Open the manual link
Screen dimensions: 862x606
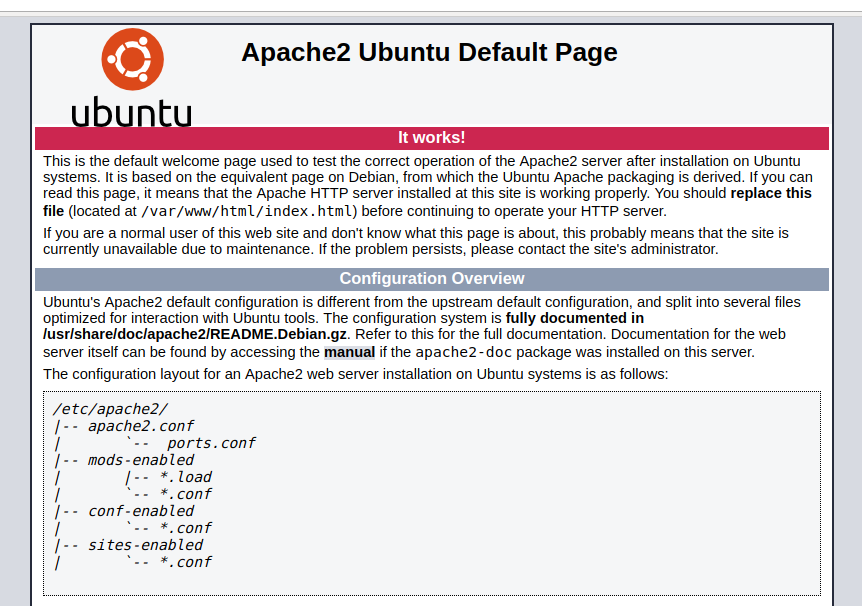click(x=350, y=352)
